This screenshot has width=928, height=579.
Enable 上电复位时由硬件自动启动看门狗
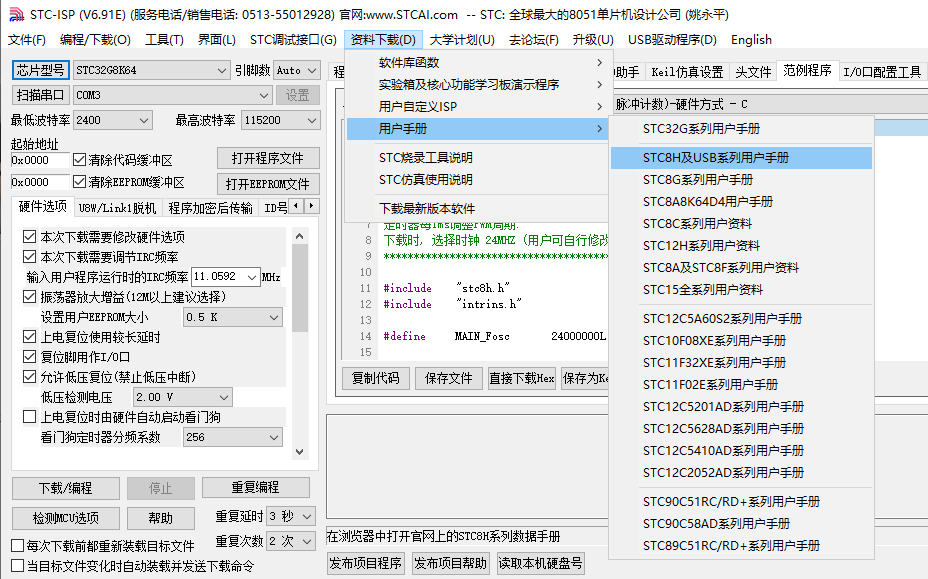pyautogui.click(x=29, y=417)
